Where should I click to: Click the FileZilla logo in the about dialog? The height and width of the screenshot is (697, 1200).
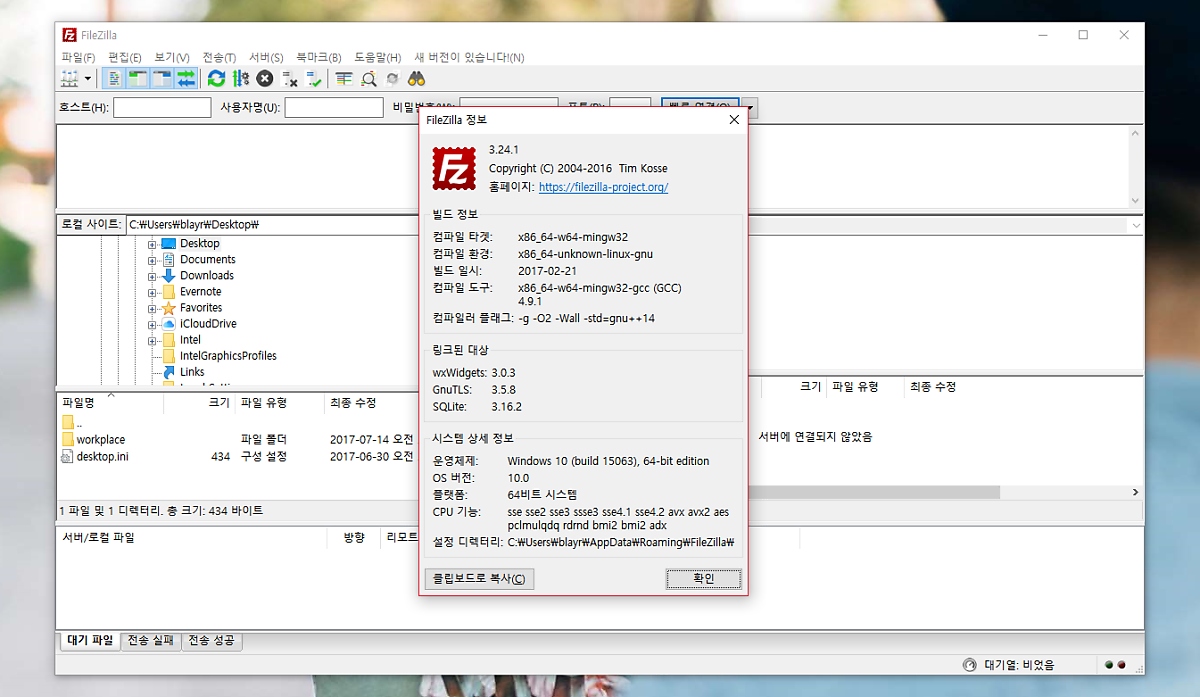454,168
